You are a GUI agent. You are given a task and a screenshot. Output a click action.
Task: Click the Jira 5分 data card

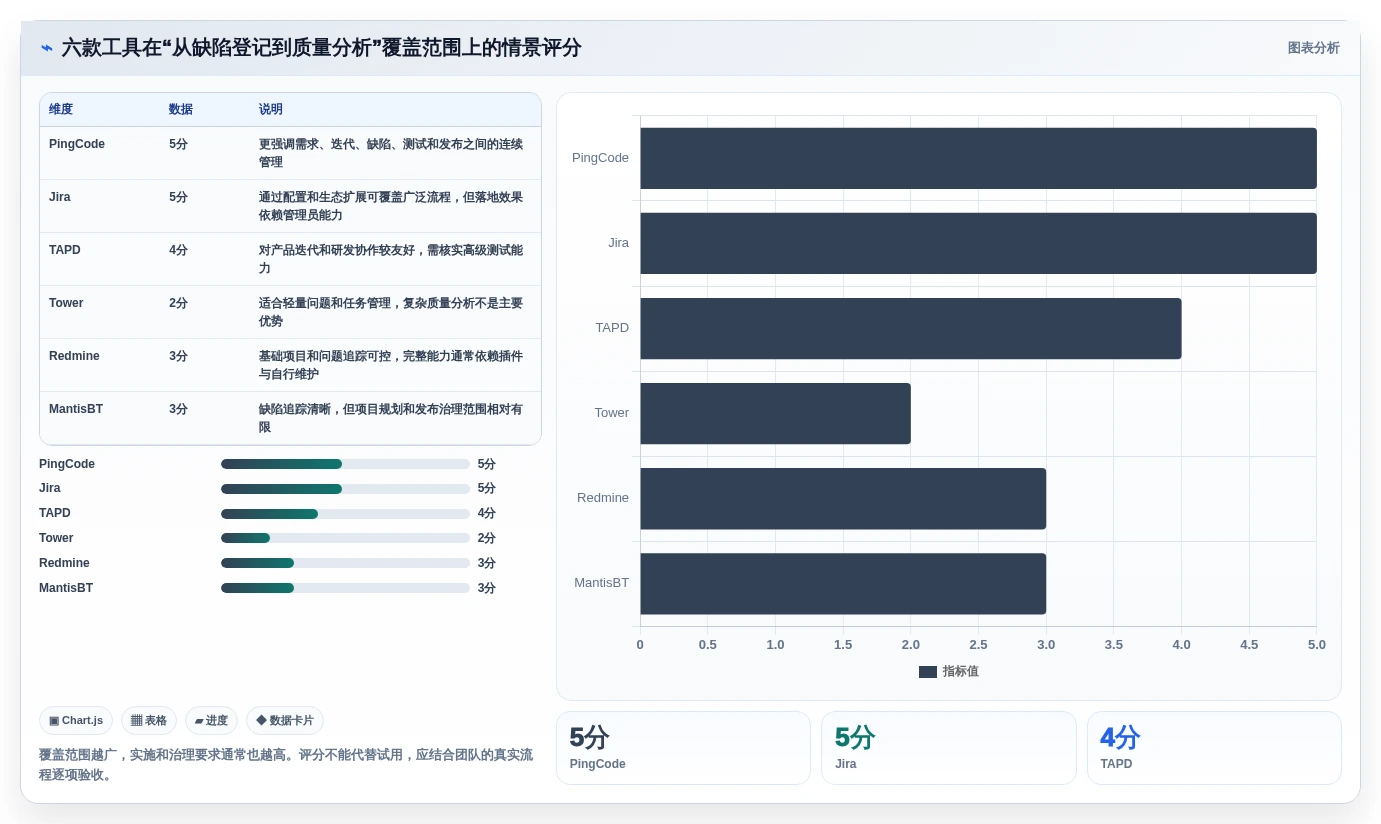[x=949, y=748]
